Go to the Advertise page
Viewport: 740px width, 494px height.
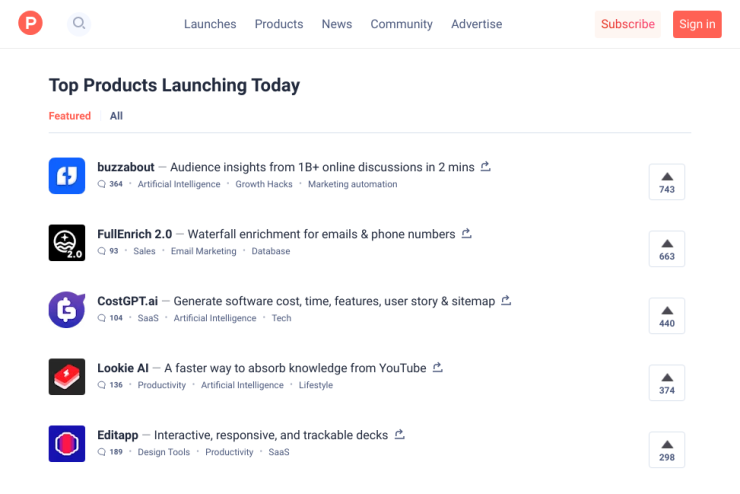[477, 24]
